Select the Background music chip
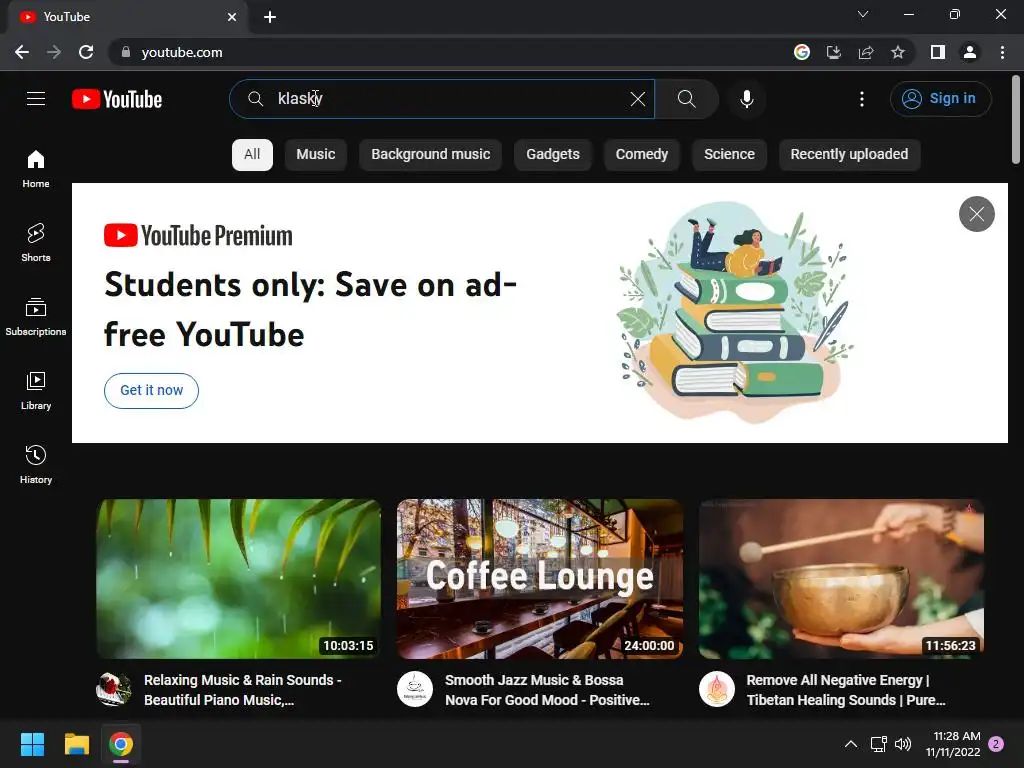The width and height of the screenshot is (1024, 768). coord(430,154)
